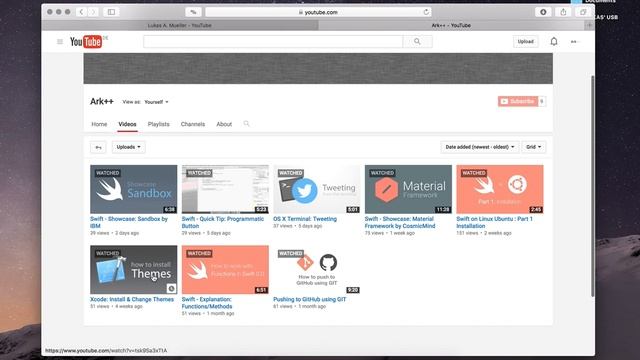Image resolution: width=640 pixels, height=360 pixels.
Task: Click the Programmatic Button video thumbnail
Action: [225, 189]
